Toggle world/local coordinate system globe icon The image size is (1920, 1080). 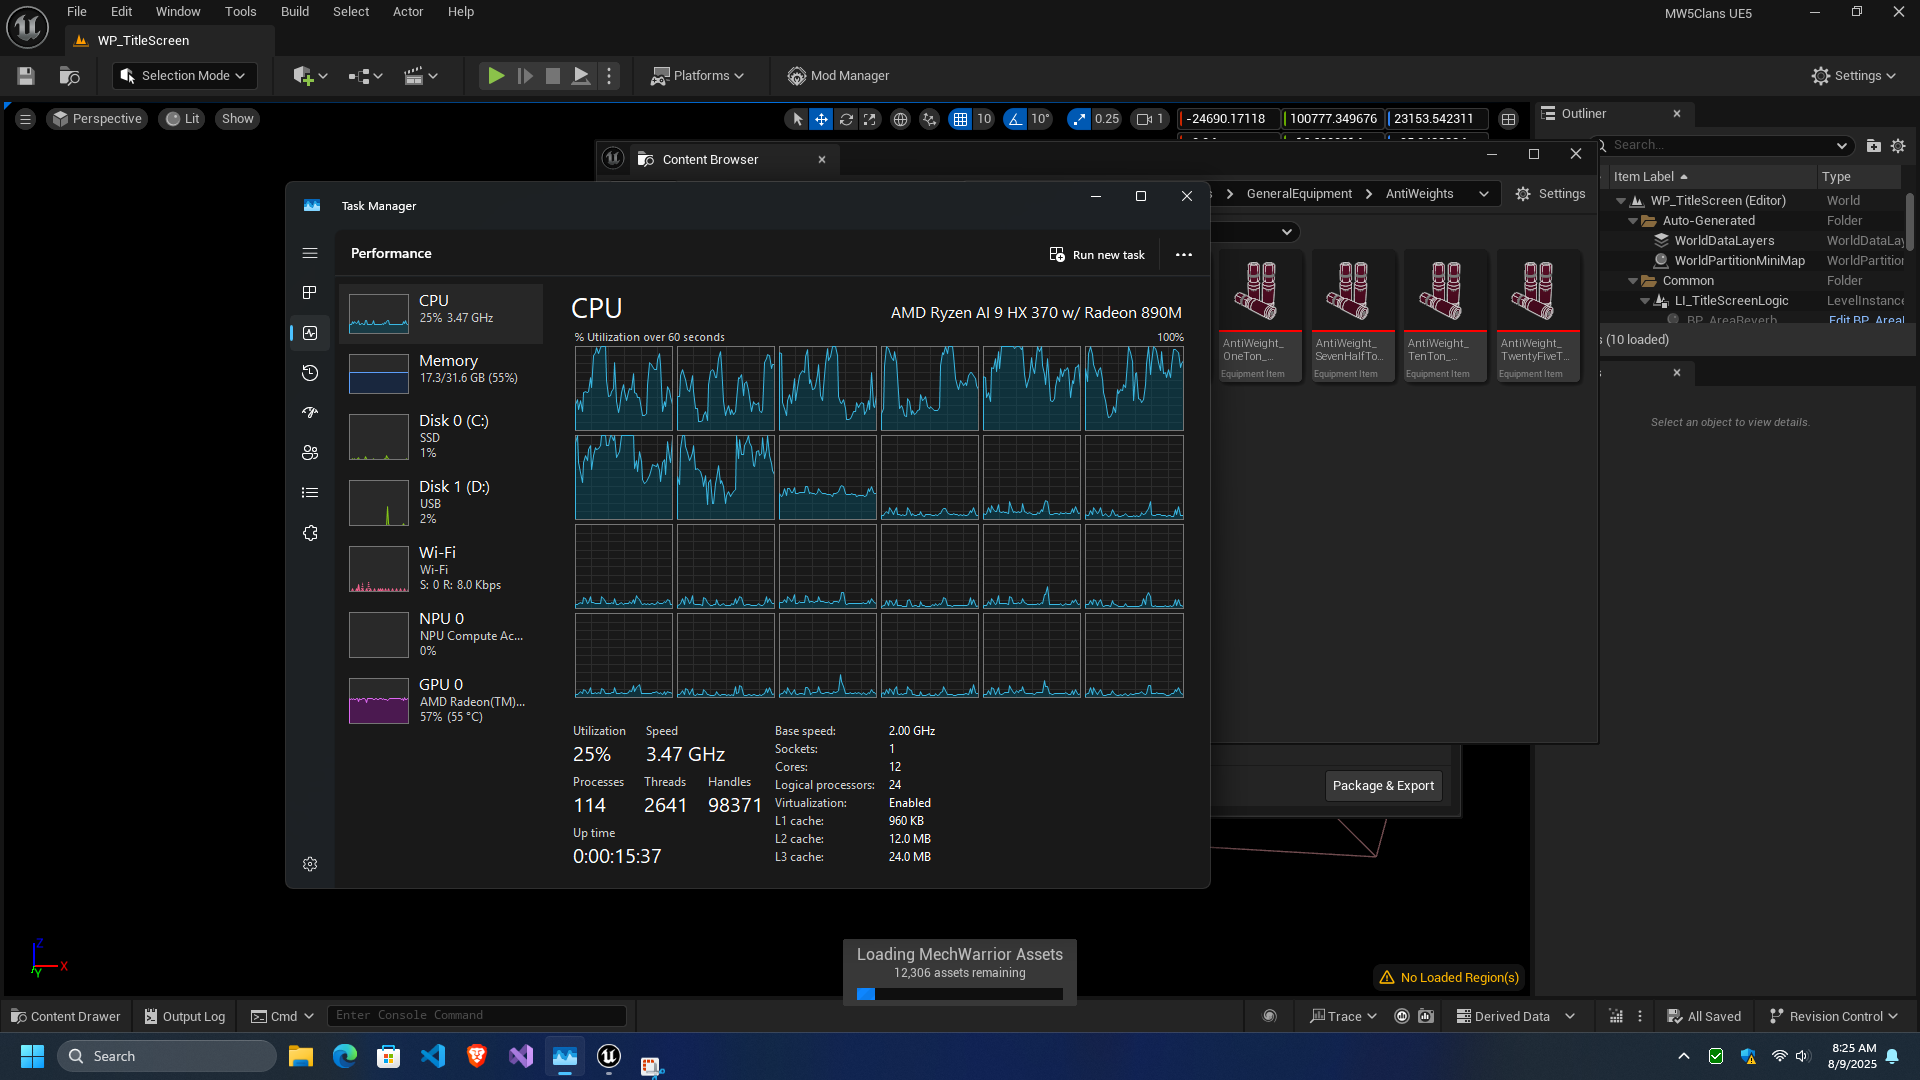click(900, 119)
